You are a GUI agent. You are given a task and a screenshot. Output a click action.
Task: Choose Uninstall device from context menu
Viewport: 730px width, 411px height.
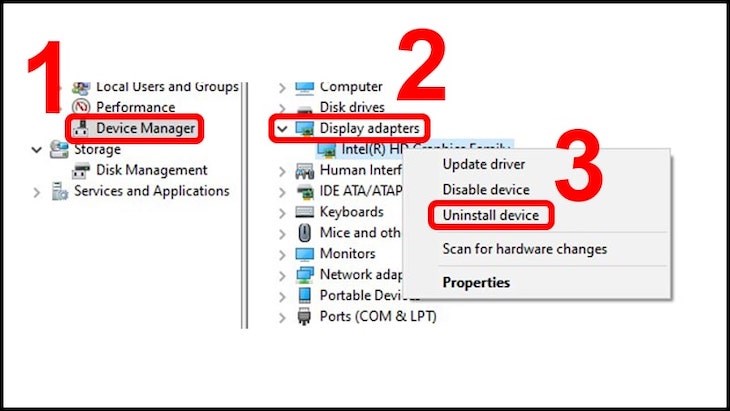pyautogui.click(x=490, y=215)
